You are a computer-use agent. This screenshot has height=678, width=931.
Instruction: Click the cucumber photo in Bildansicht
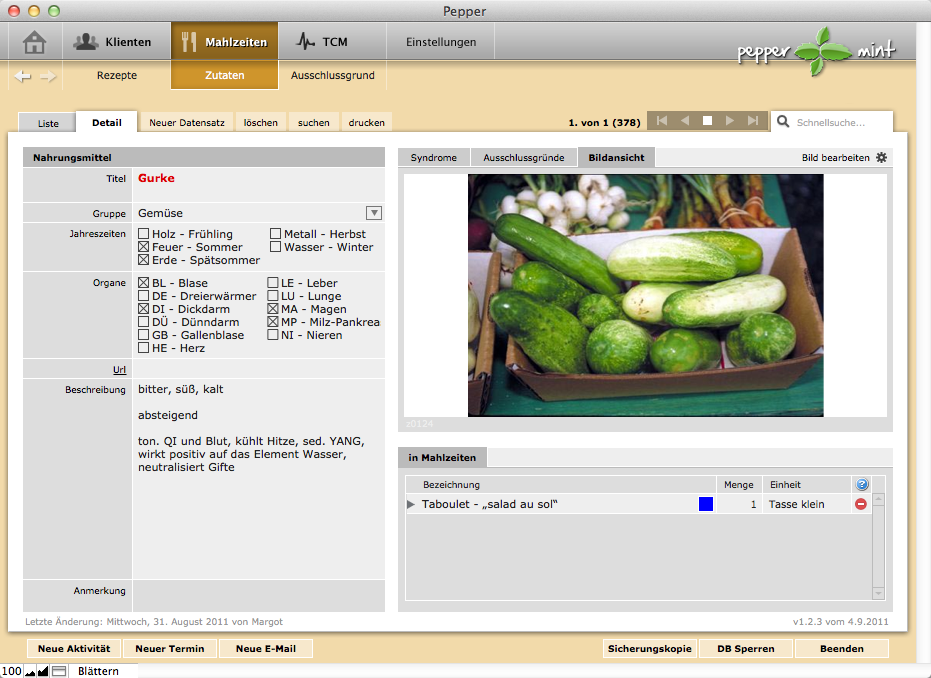pyautogui.click(x=645, y=295)
